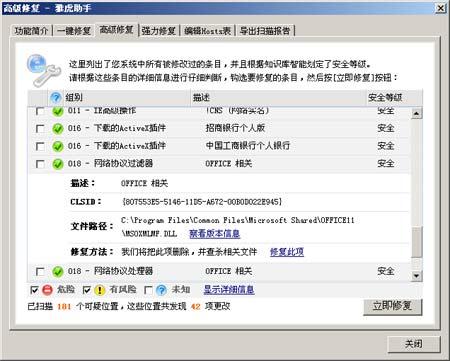This screenshot has height=361, width=450.
Task: Click the list scrollbar up arrow
Action: (416, 113)
